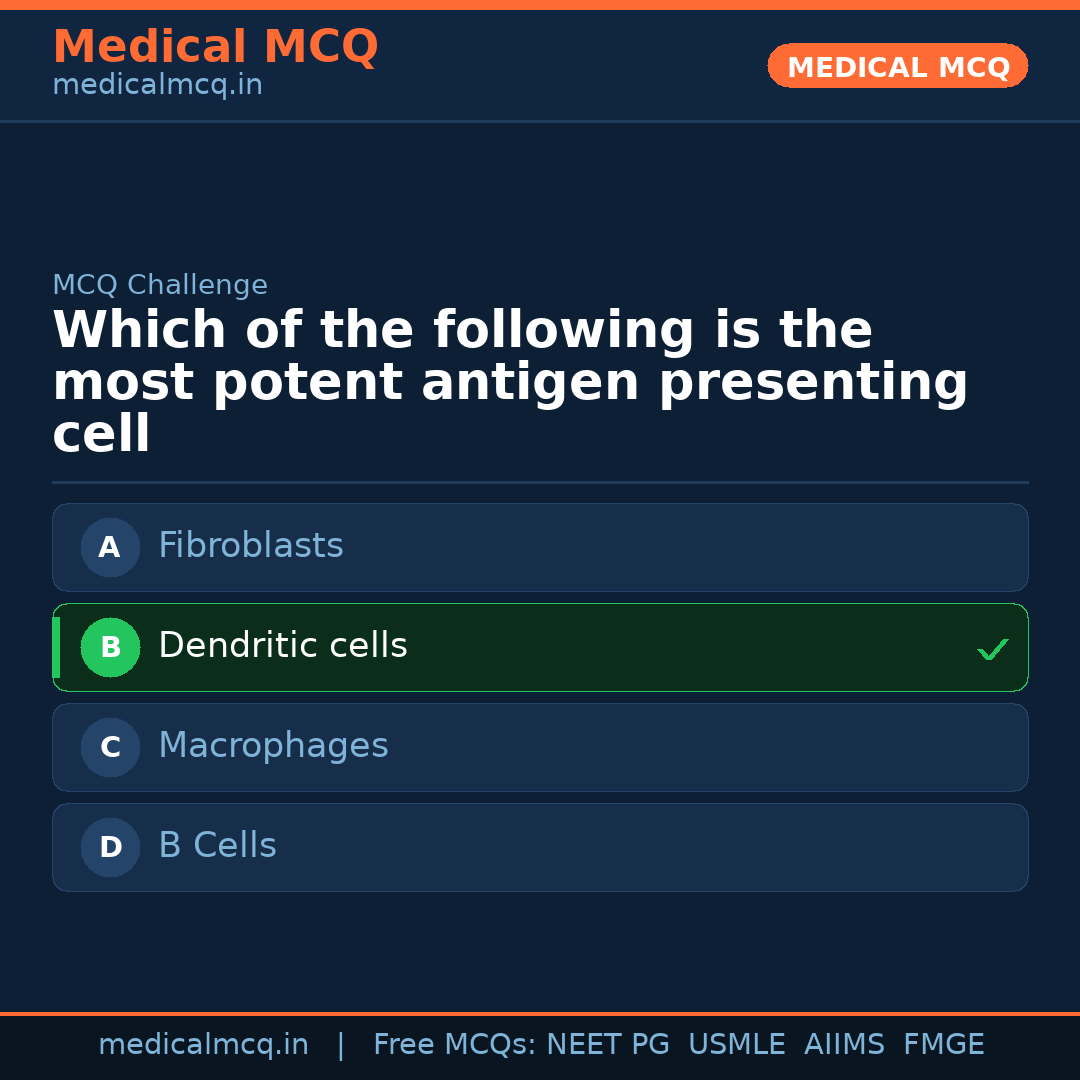Select the Dendritic cells answer text
The width and height of the screenshot is (1080, 1080).
pyautogui.click(x=283, y=646)
